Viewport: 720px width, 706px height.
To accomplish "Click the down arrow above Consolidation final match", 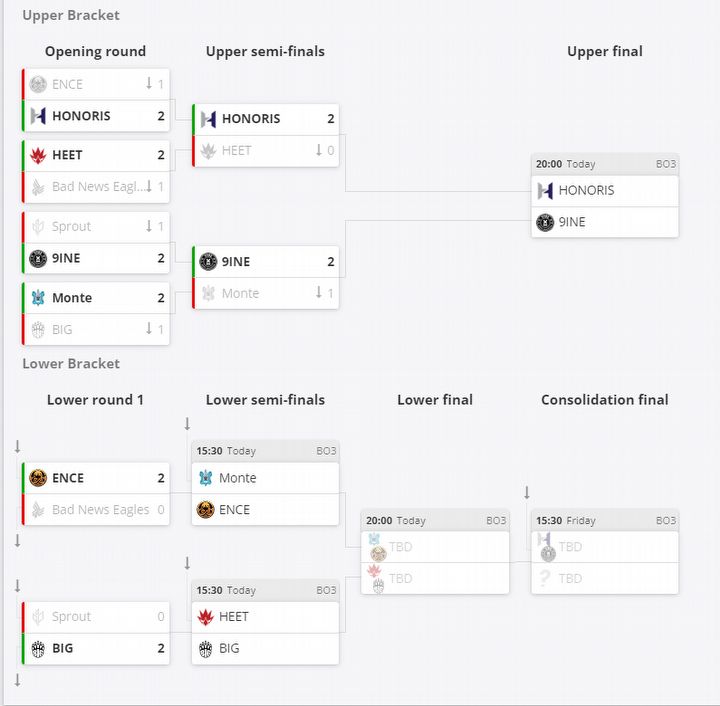I will (527, 492).
